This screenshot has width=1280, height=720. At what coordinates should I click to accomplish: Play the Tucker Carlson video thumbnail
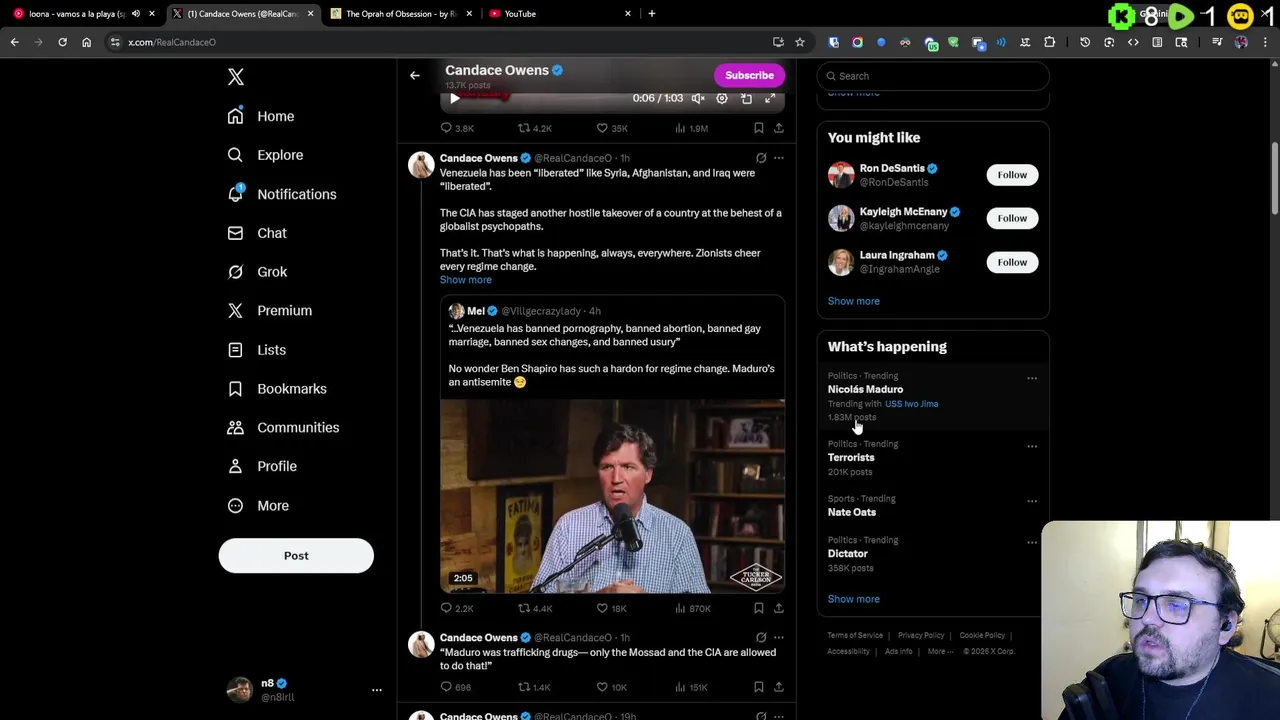click(x=613, y=496)
